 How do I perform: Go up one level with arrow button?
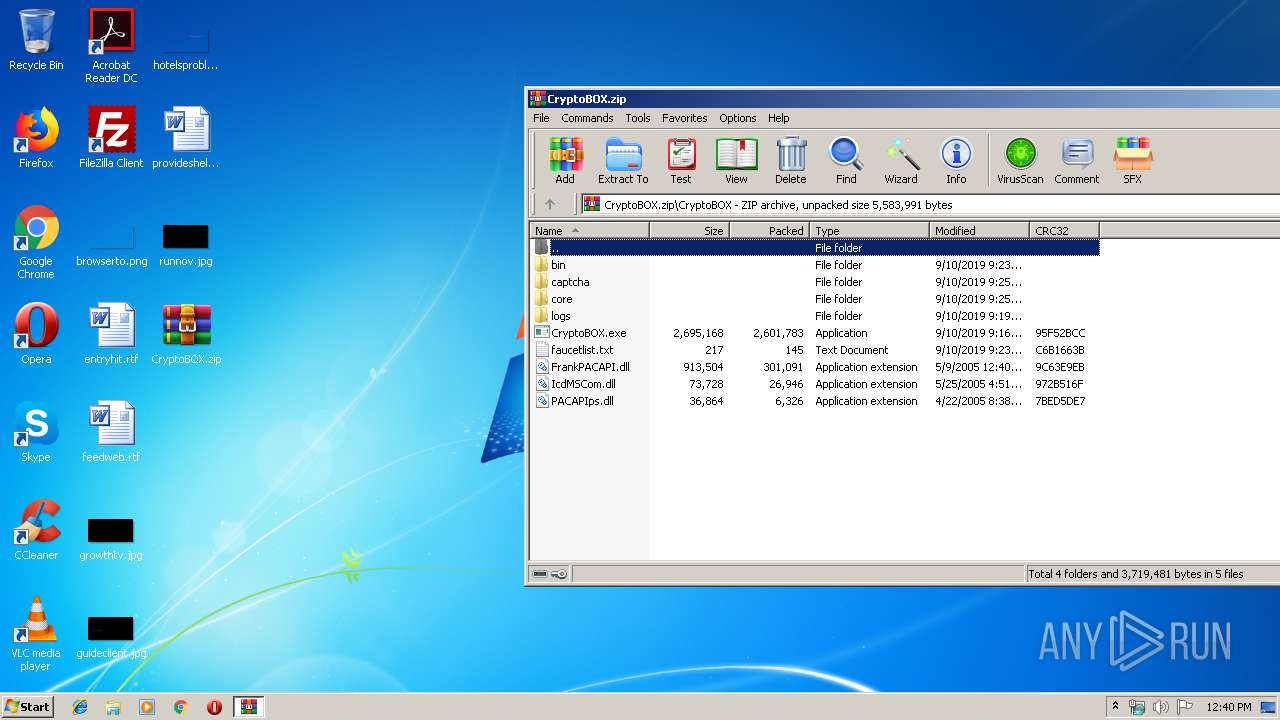click(x=549, y=204)
